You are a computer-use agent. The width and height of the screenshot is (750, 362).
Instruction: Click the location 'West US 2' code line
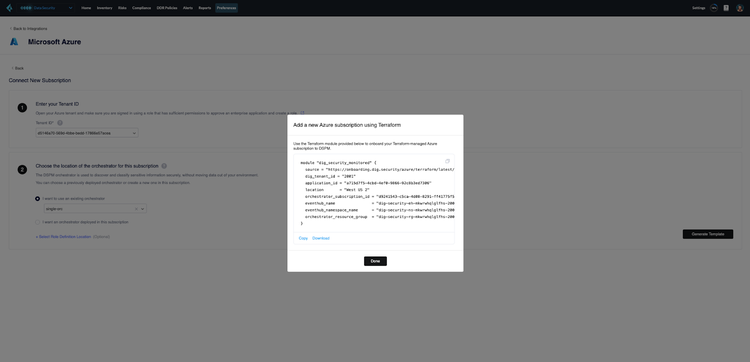(337, 190)
